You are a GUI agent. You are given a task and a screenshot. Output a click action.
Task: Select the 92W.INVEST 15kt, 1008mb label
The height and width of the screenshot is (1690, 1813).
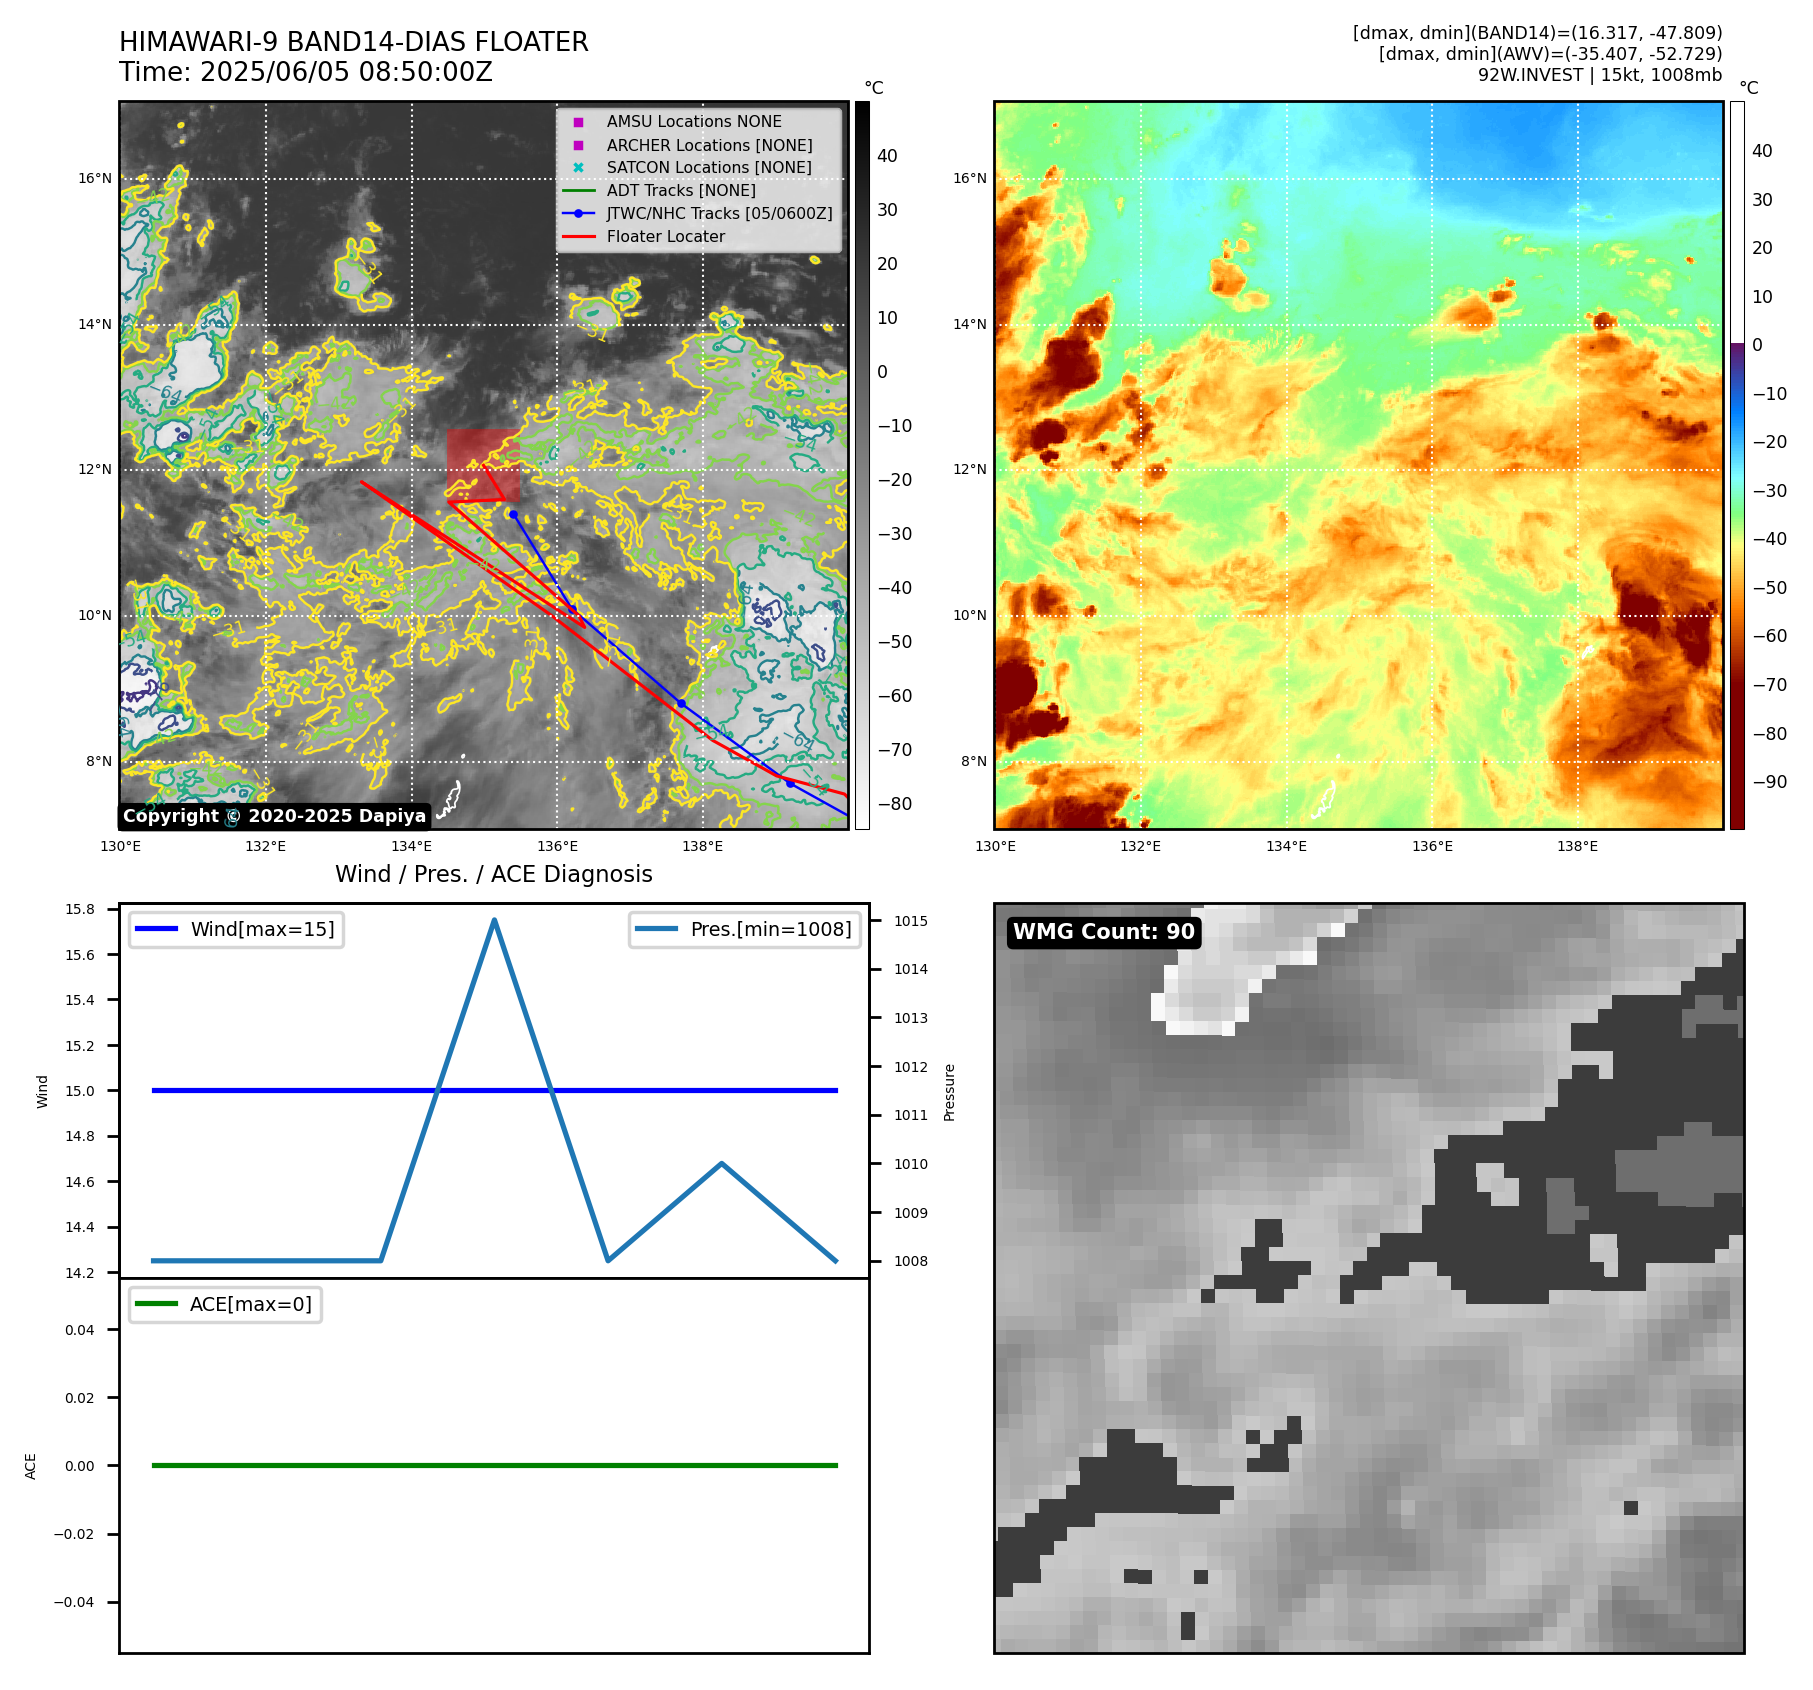(1600, 75)
